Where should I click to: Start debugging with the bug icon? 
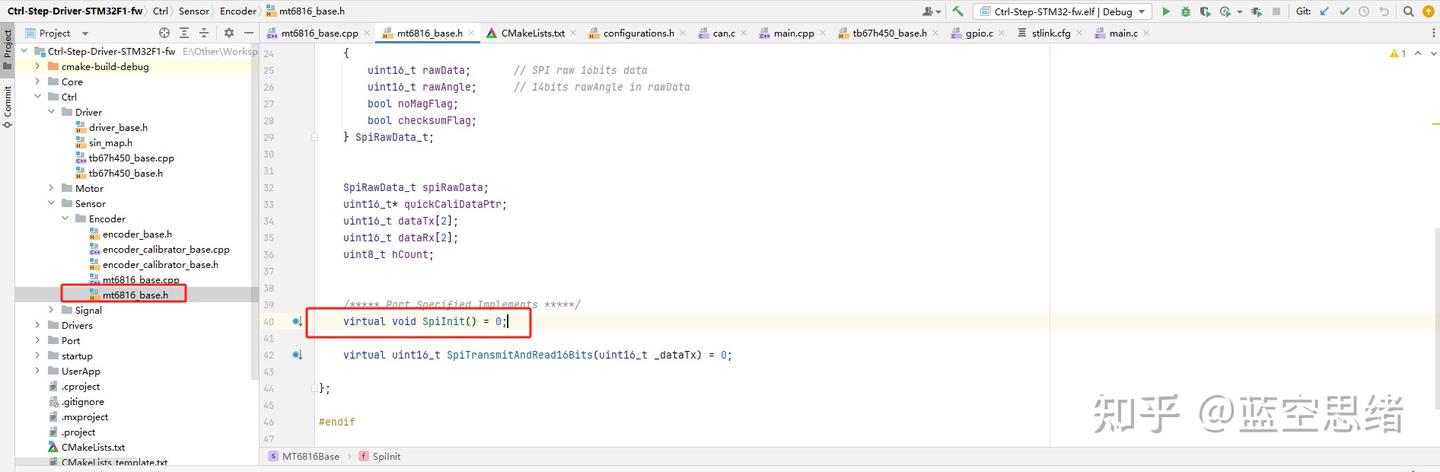1186,12
